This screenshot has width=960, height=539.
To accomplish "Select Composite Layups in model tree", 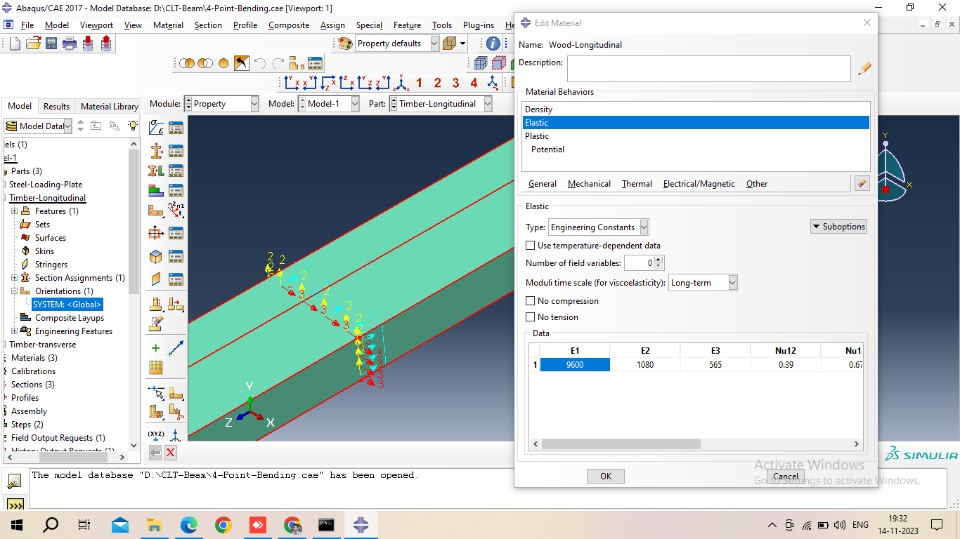I will pos(69,318).
